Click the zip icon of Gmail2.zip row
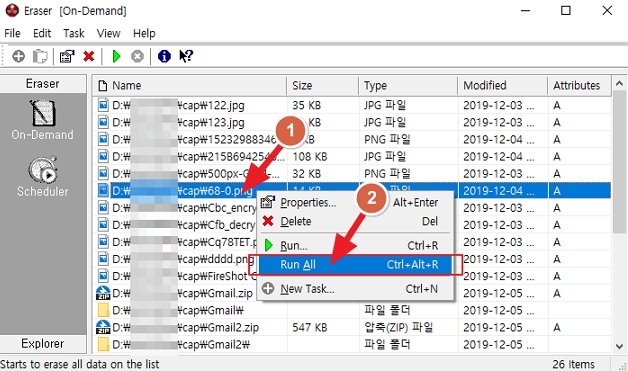628x371 pixels. pos(103,327)
